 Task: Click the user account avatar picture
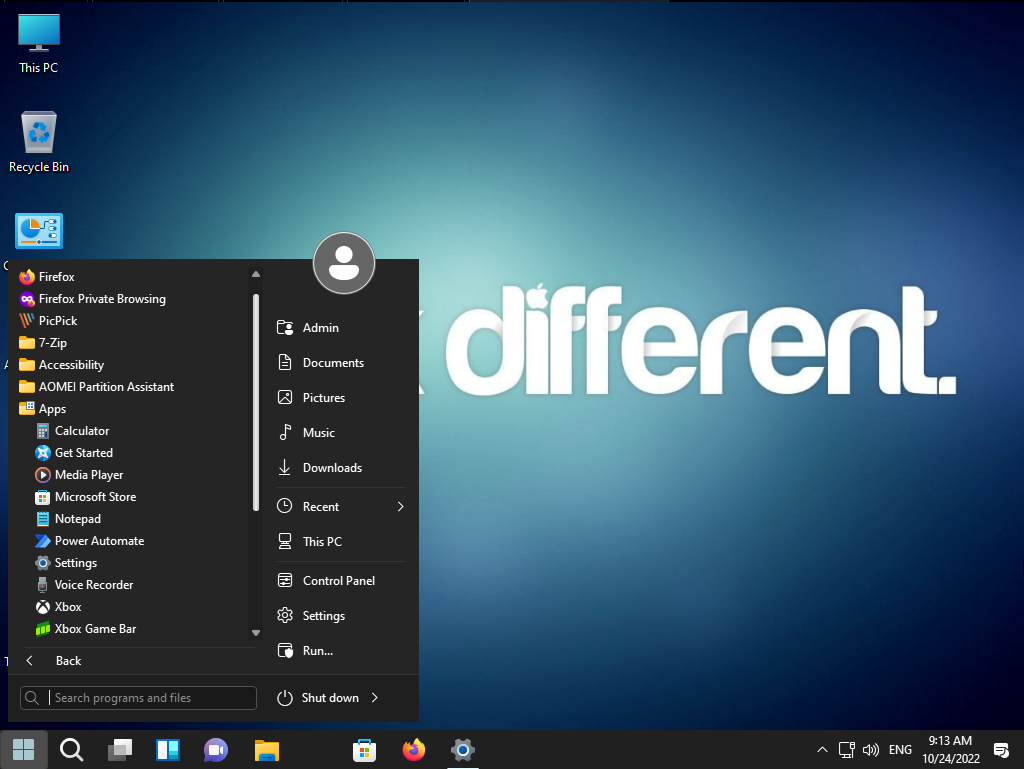[x=344, y=263]
